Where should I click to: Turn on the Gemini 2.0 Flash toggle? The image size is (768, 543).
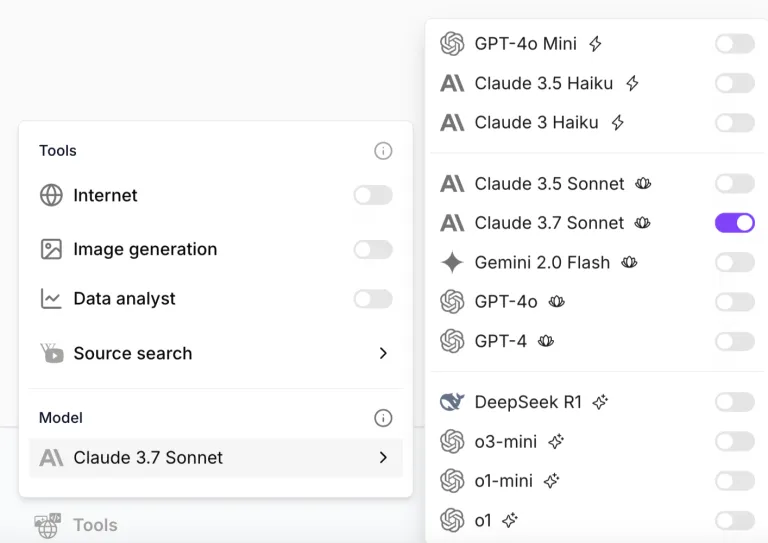735,262
